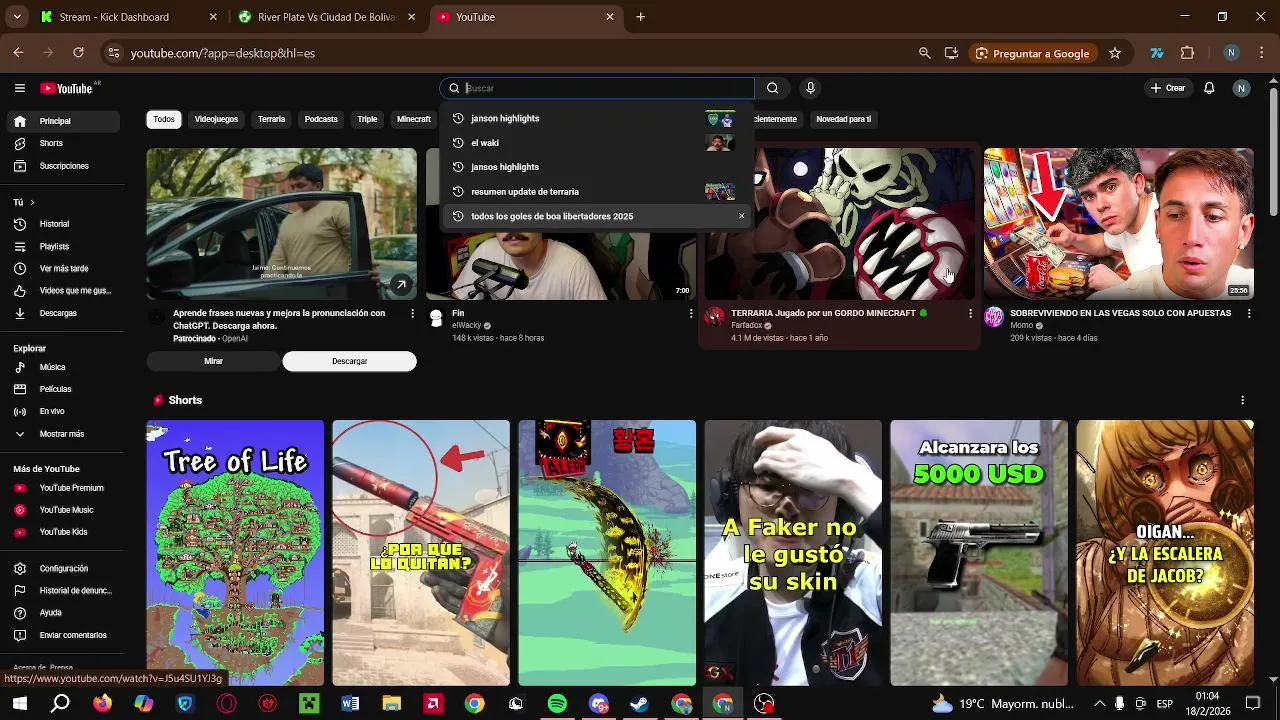The image size is (1280, 720).
Task: Open Enviar comentarios in sidebar
Action: tap(65, 635)
